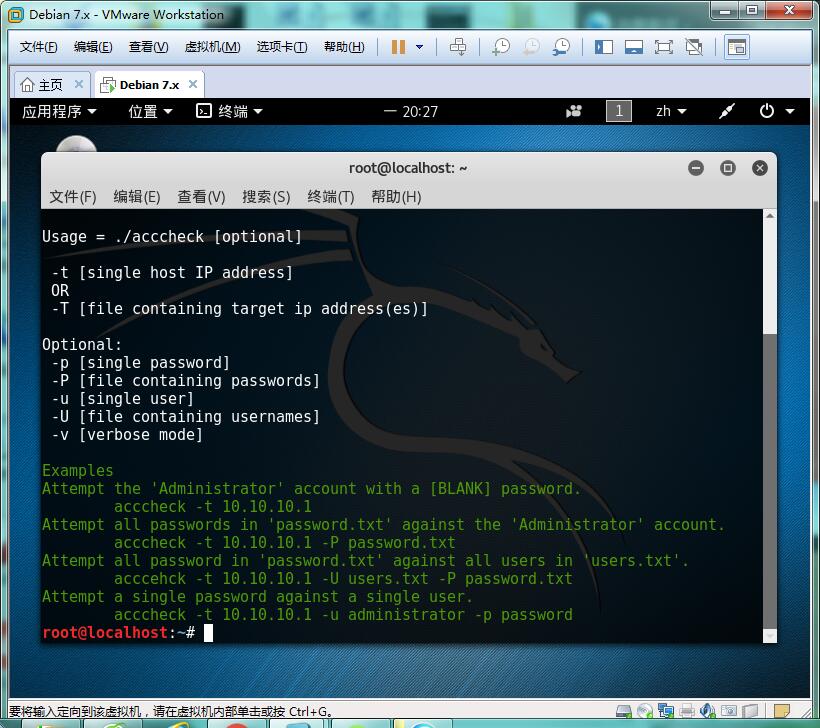Toggle the library sidebar view
Image resolution: width=820 pixels, height=728 pixels.
[x=603, y=47]
